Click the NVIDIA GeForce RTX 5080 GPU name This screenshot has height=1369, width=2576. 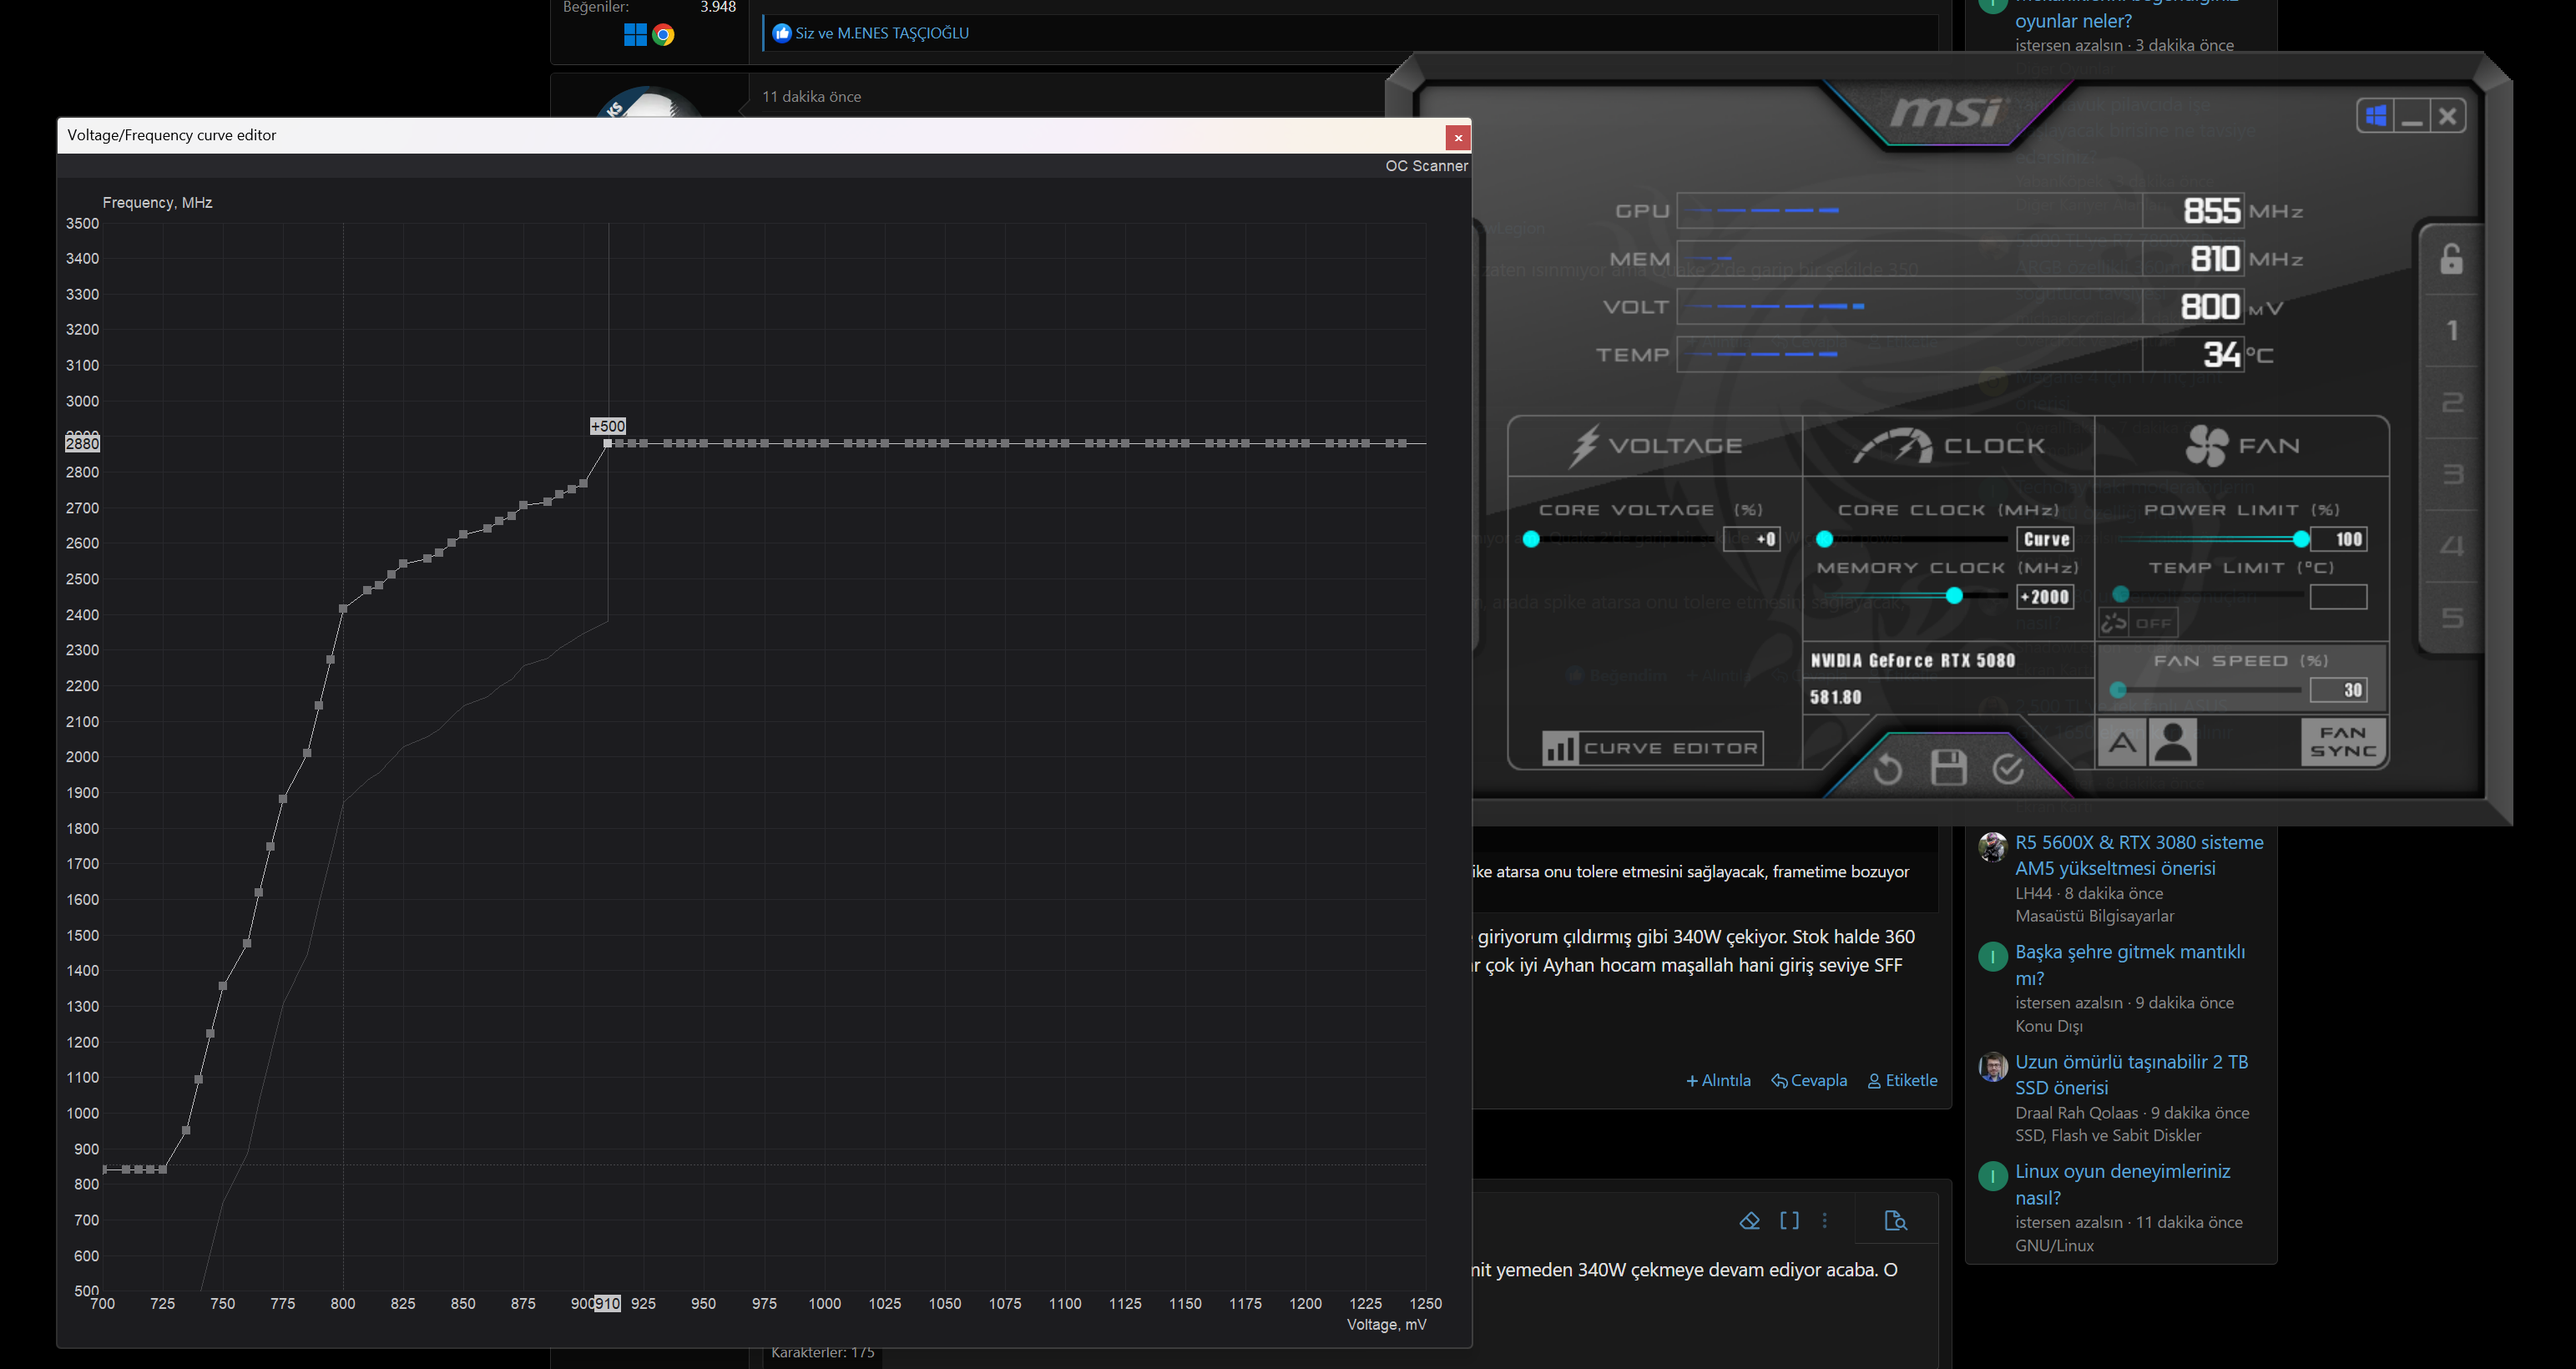click(x=1912, y=660)
